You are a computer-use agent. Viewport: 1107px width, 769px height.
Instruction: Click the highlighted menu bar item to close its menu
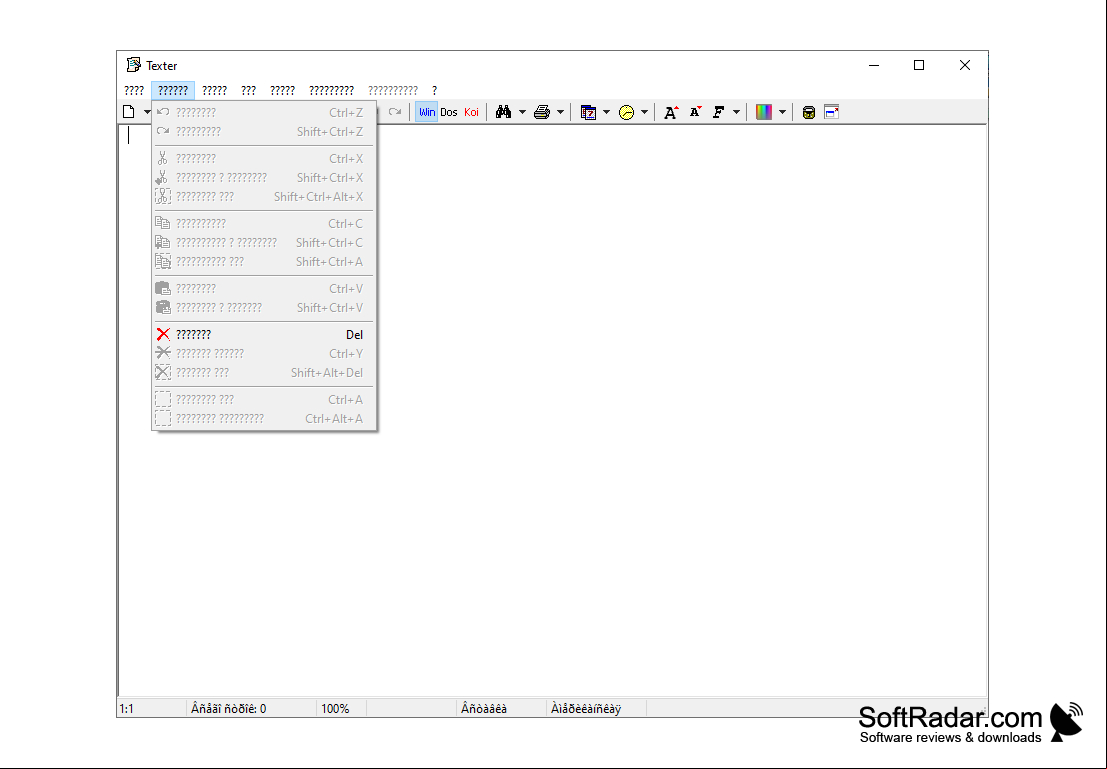click(173, 90)
